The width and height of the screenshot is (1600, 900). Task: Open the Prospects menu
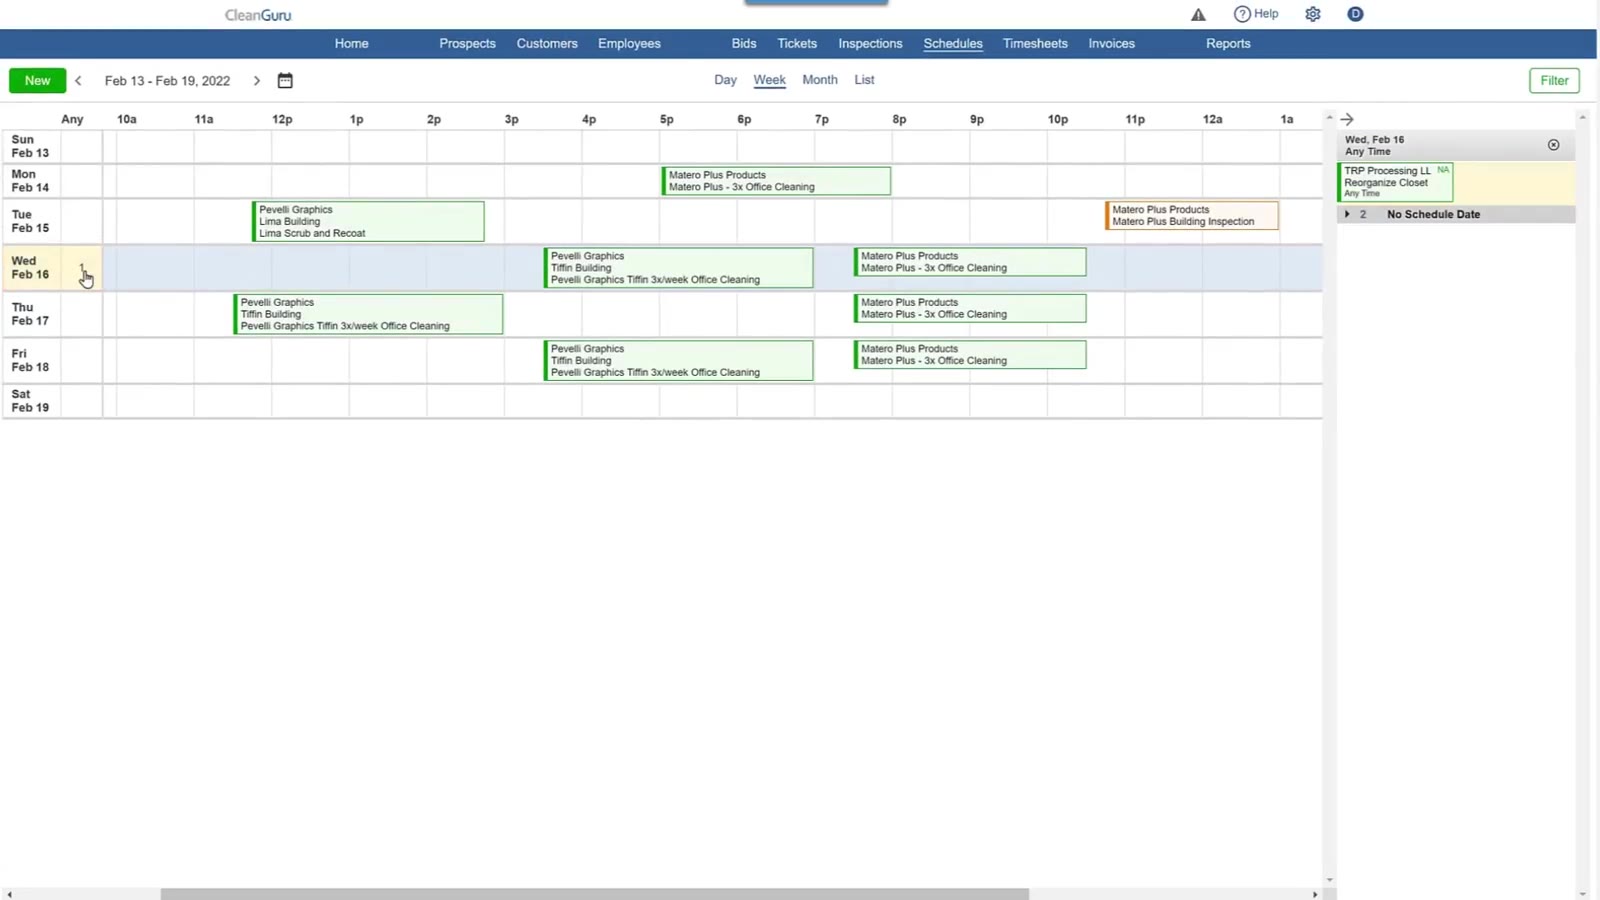(467, 44)
